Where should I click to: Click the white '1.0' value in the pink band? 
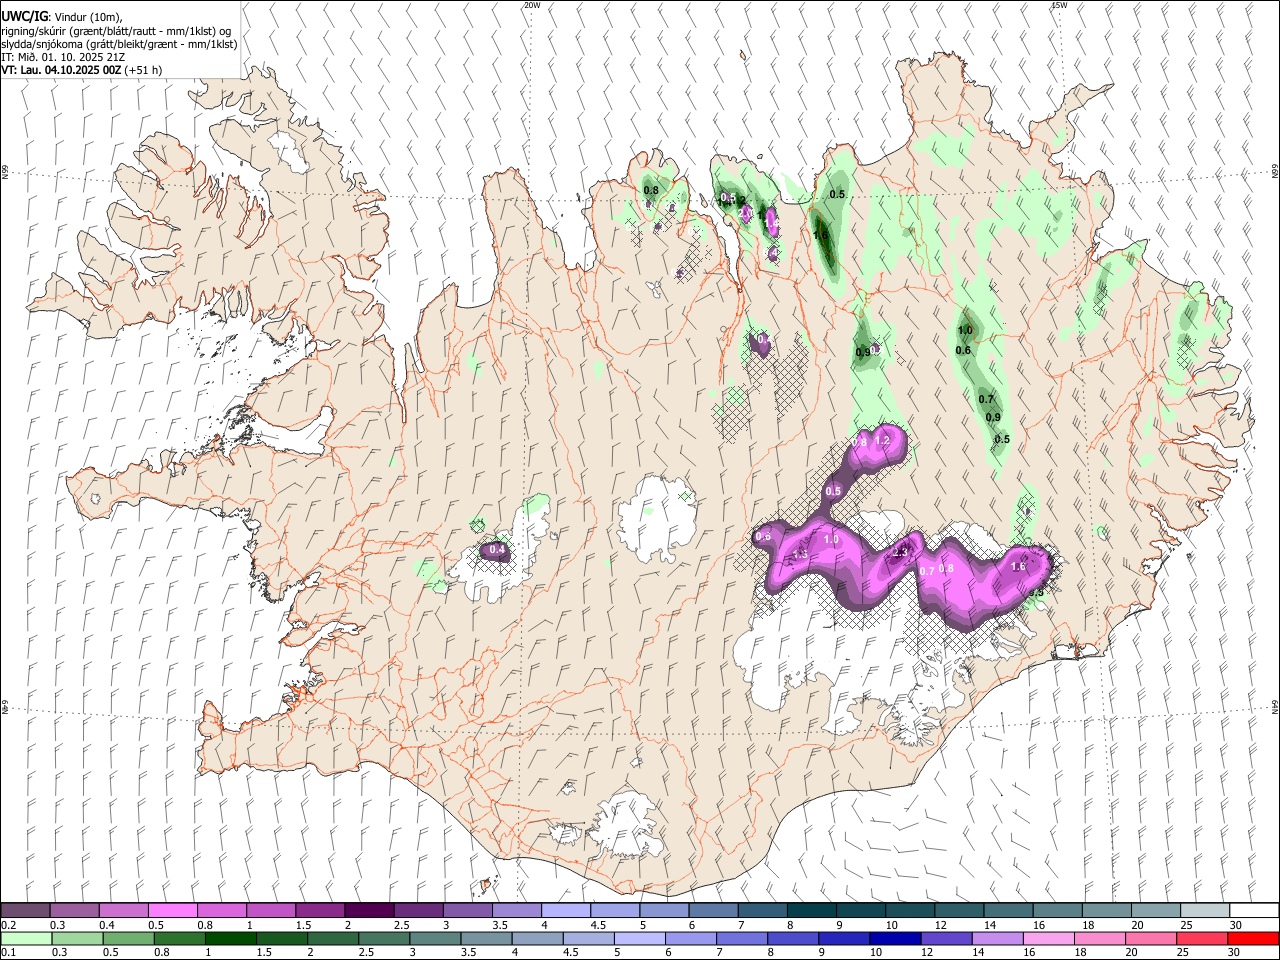831,539
